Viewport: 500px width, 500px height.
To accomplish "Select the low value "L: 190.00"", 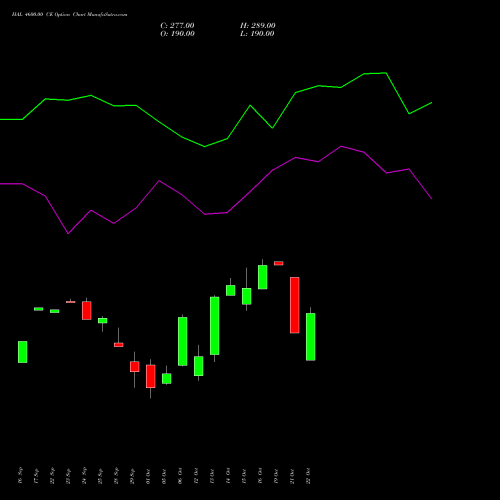I will pos(257,34).
